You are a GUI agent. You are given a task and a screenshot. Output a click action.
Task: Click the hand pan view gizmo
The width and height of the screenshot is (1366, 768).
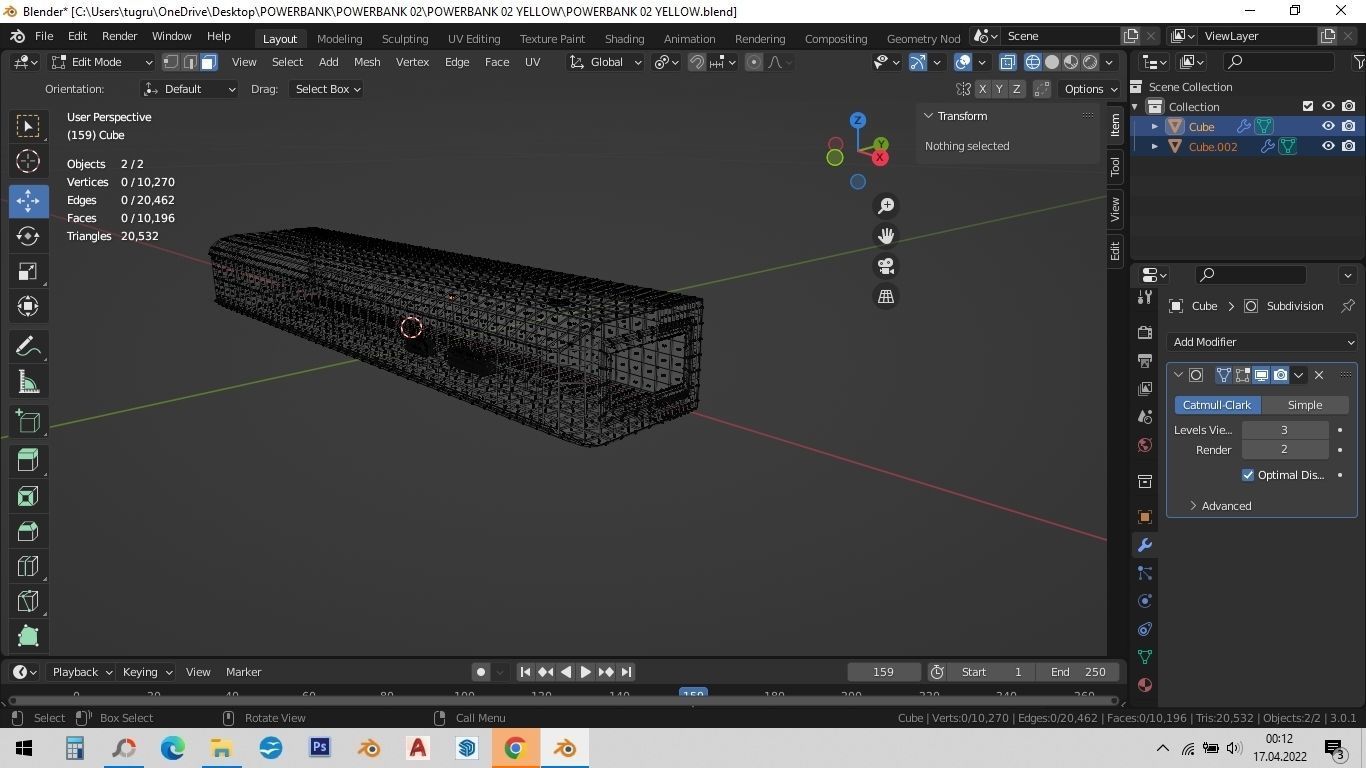point(886,236)
